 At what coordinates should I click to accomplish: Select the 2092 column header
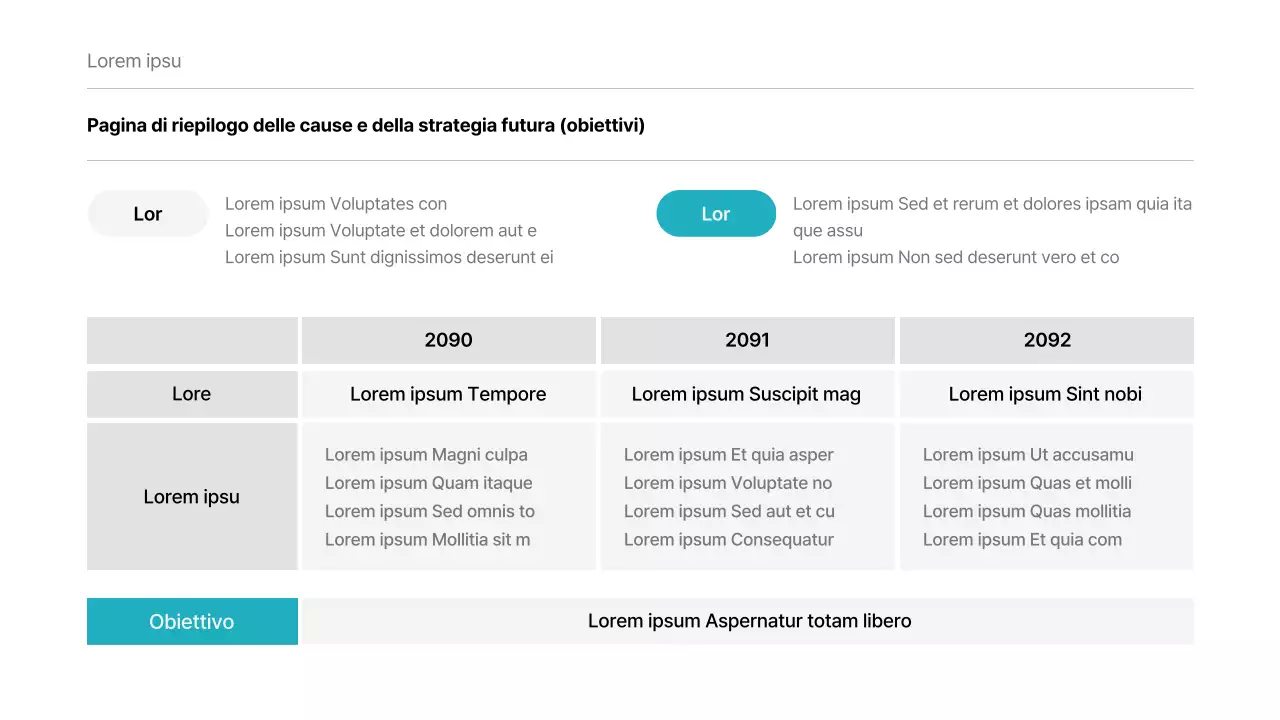(1047, 340)
